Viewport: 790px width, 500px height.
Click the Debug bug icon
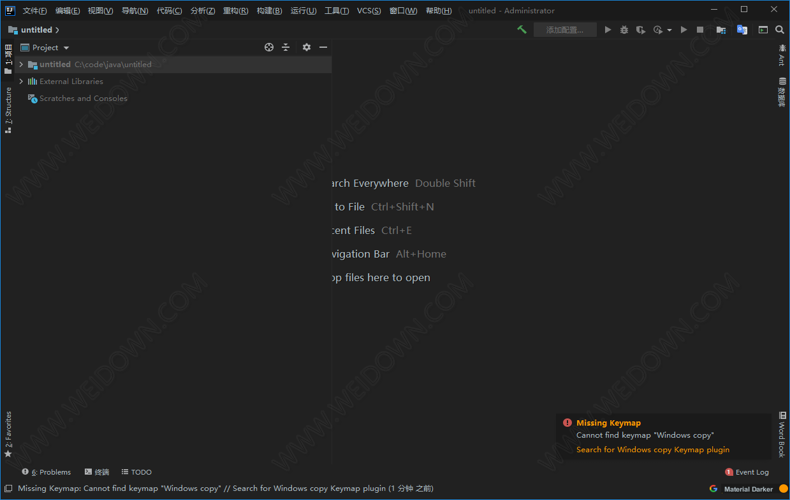[x=624, y=30]
